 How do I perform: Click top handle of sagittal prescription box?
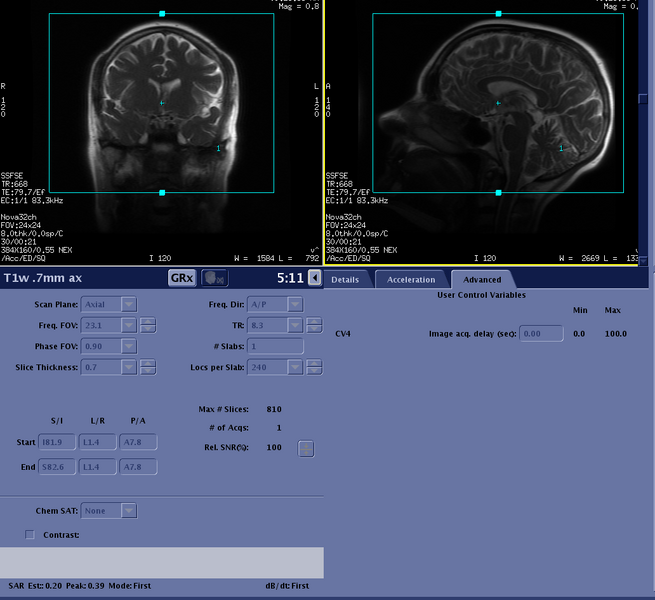pyautogui.click(x=498, y=14)
